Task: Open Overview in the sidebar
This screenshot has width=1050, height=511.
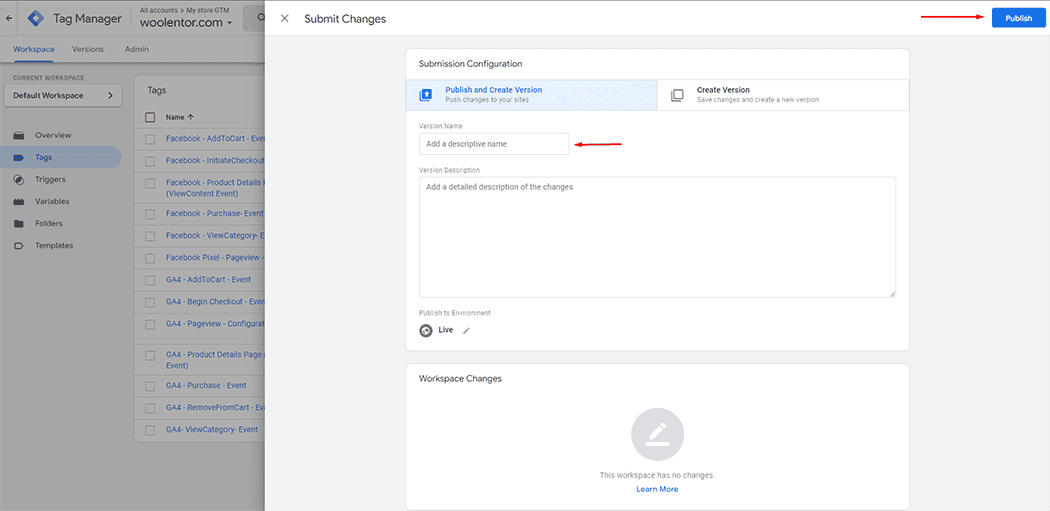Action: [x=53, y=135]
